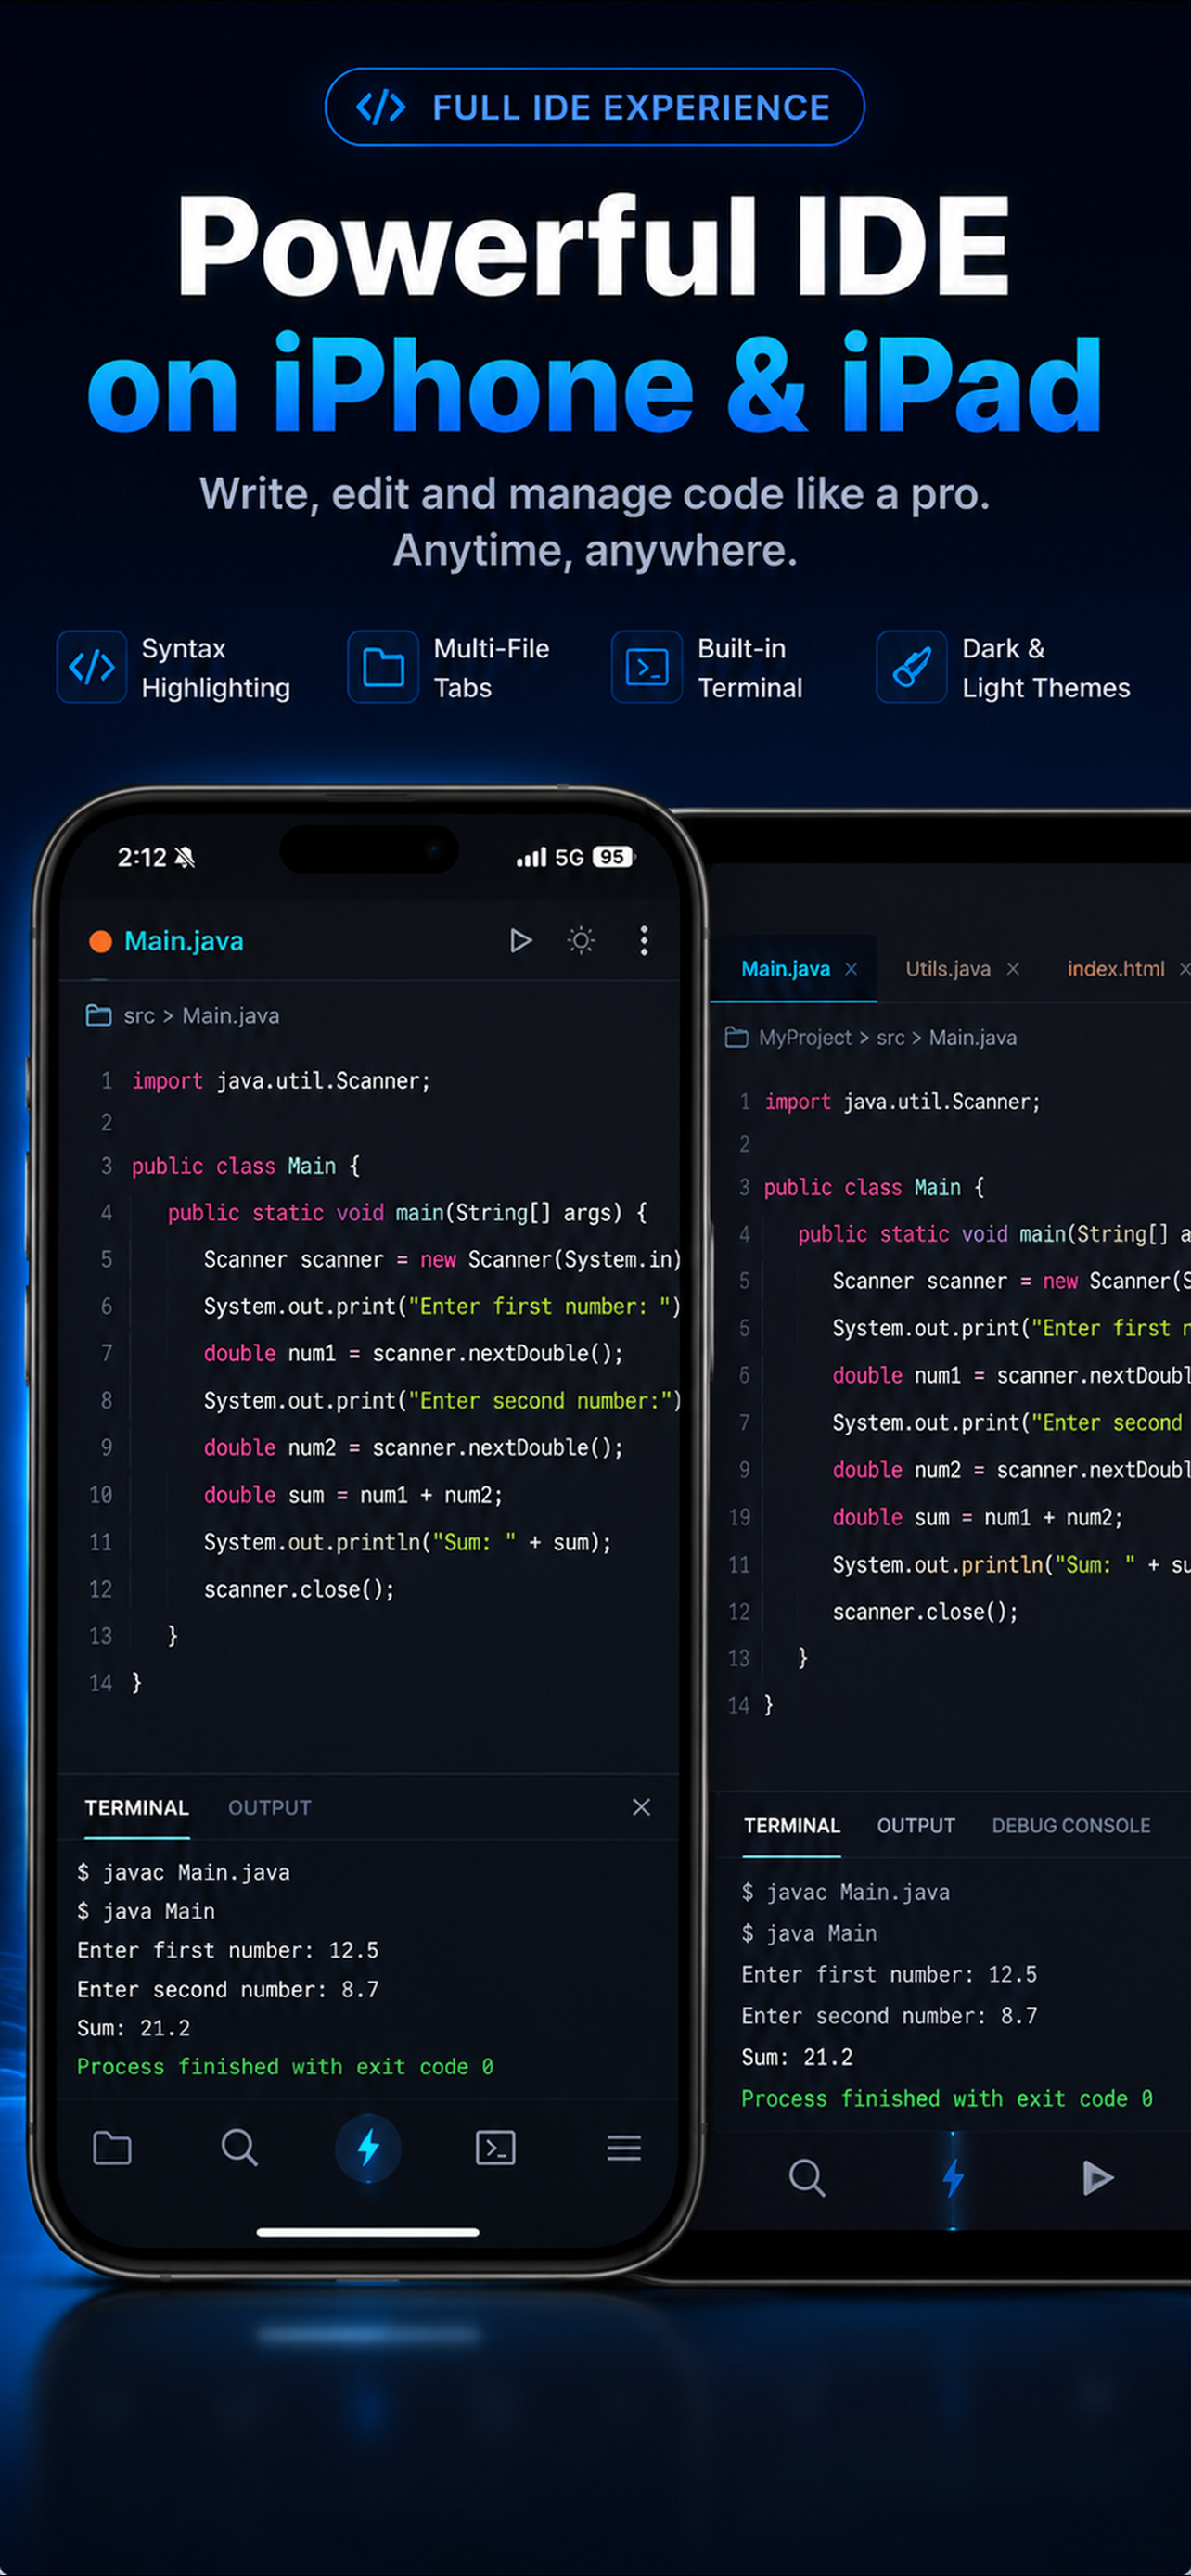Tap the run play icon in iPhone toolbar
The height and width of the screenshot is (2576, 1191).
520,940
